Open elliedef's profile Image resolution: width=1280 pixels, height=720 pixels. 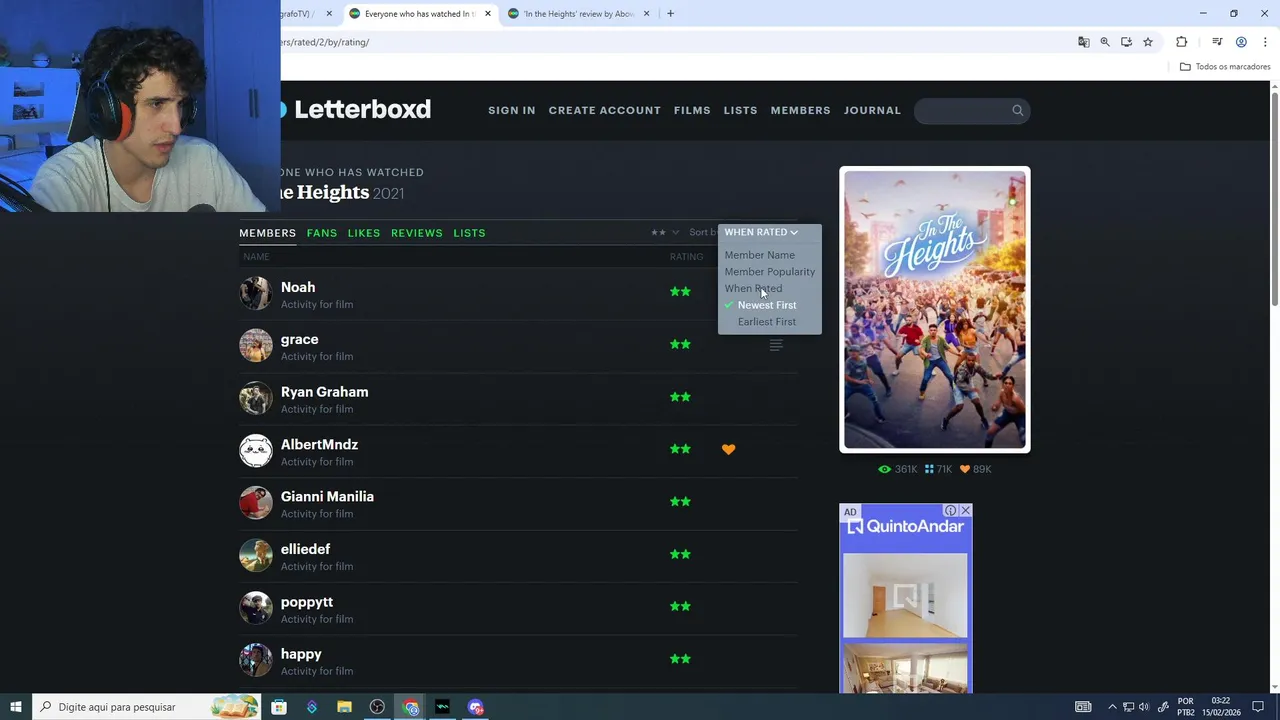click(x=305, y=549)
